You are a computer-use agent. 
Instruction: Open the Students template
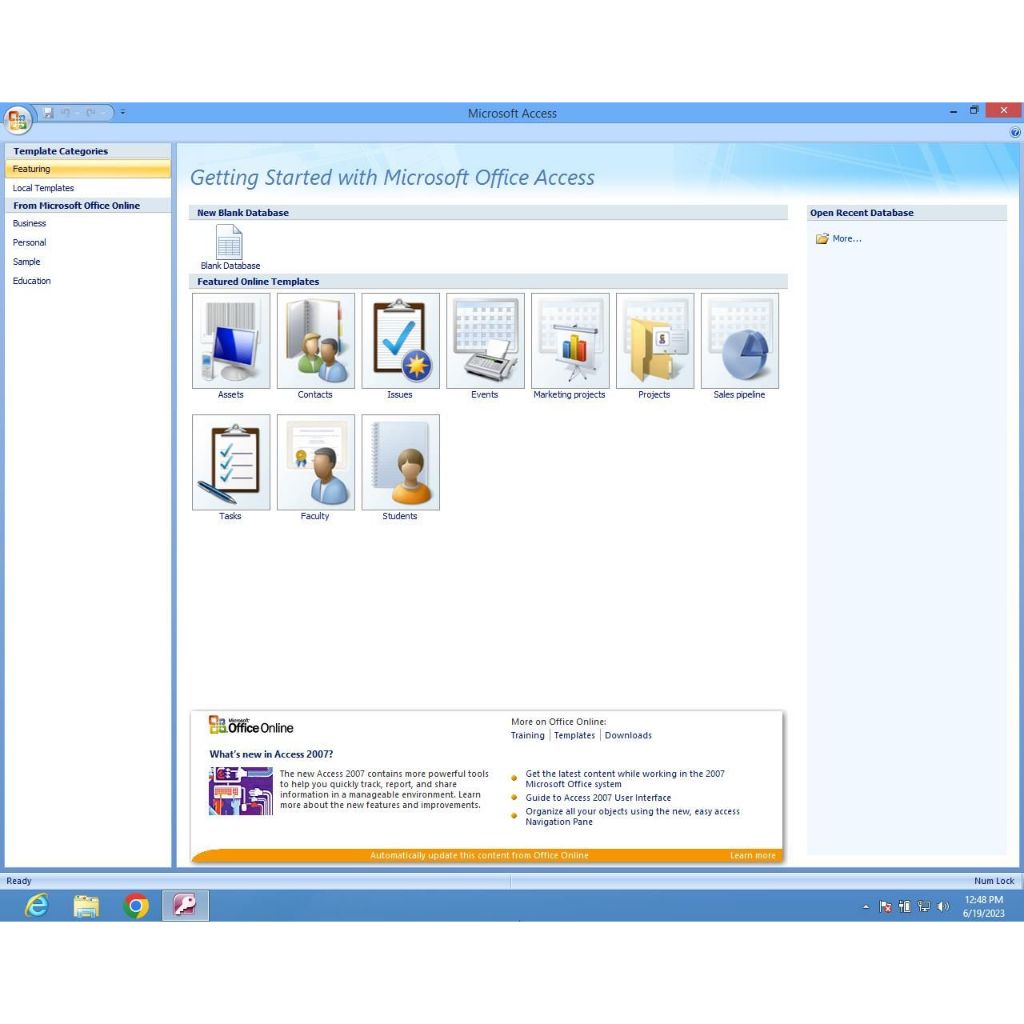[x=400, y=468]
